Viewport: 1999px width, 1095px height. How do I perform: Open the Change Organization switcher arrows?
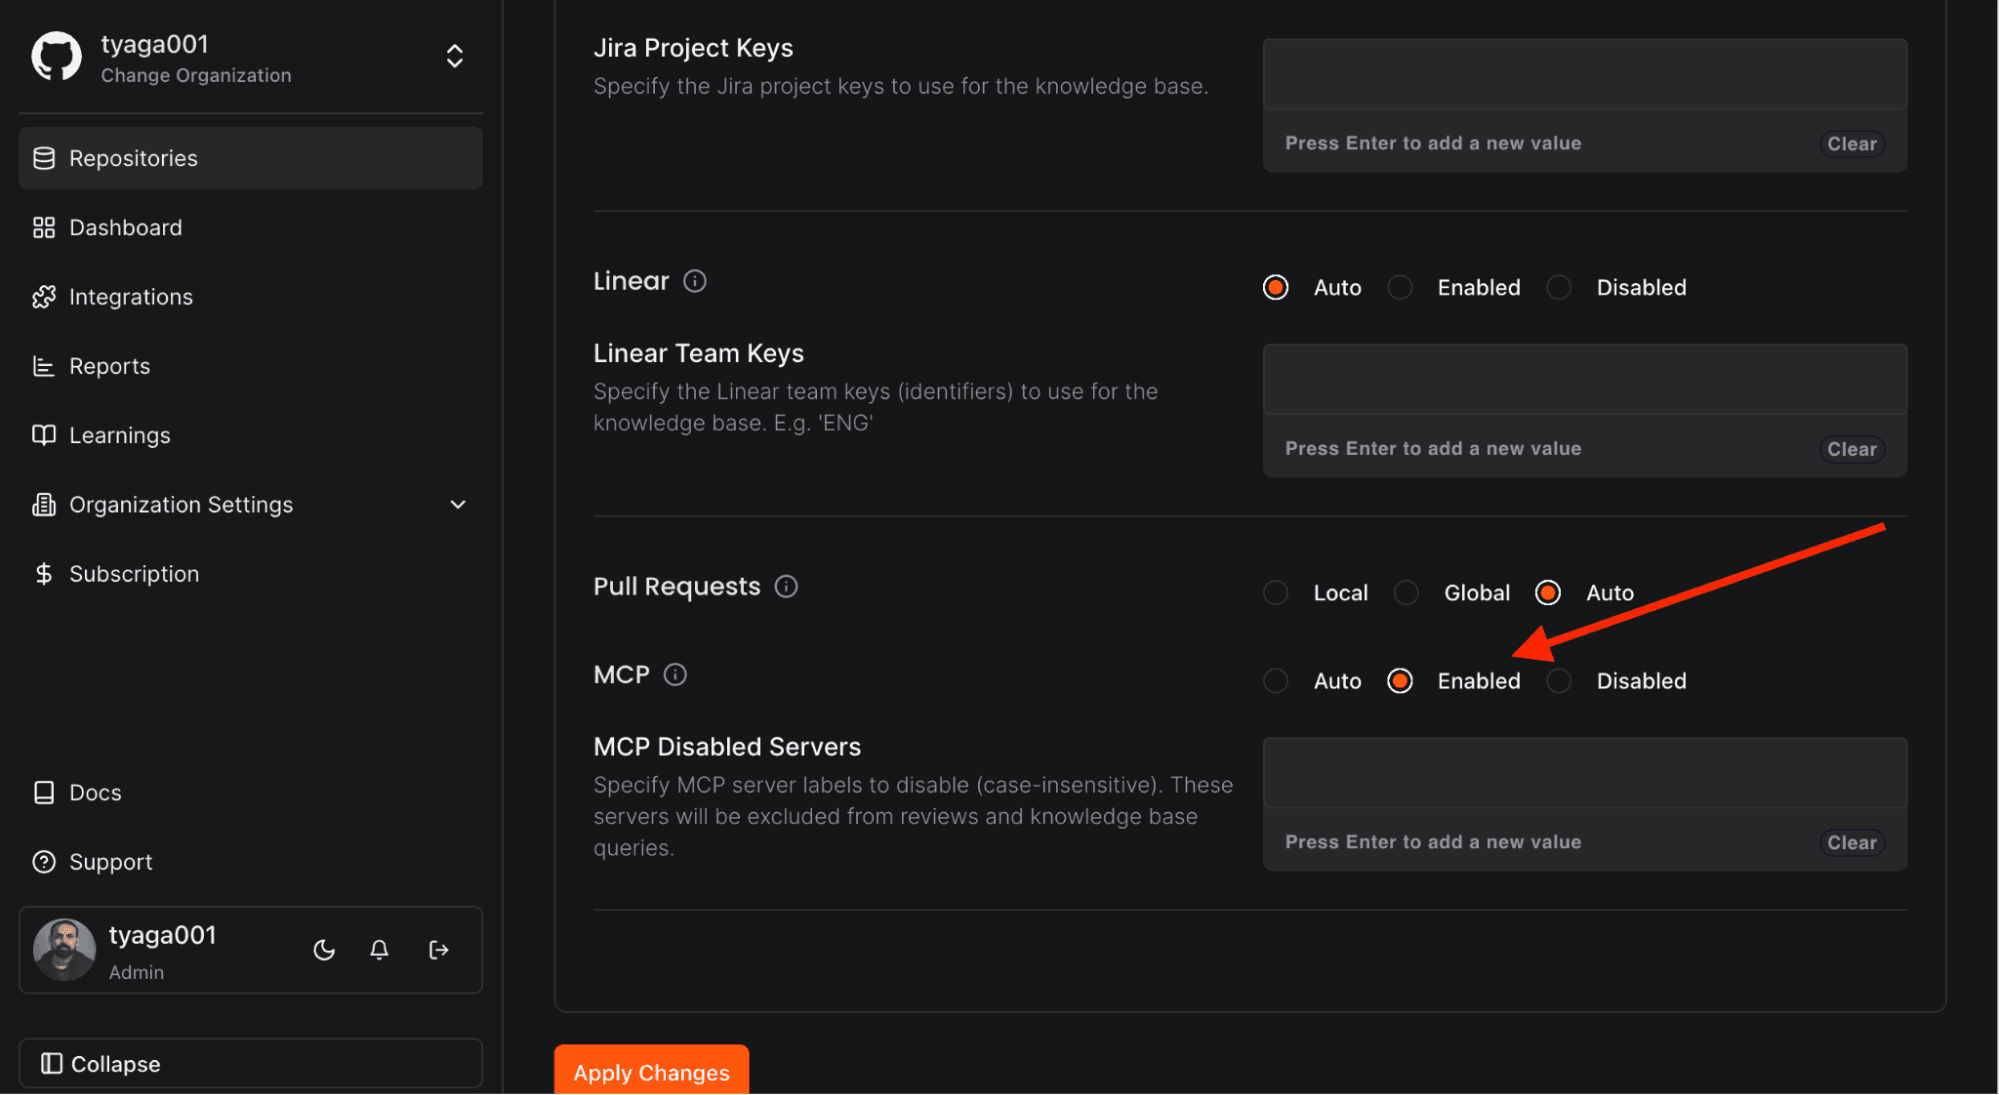click(x=455, y=57)
